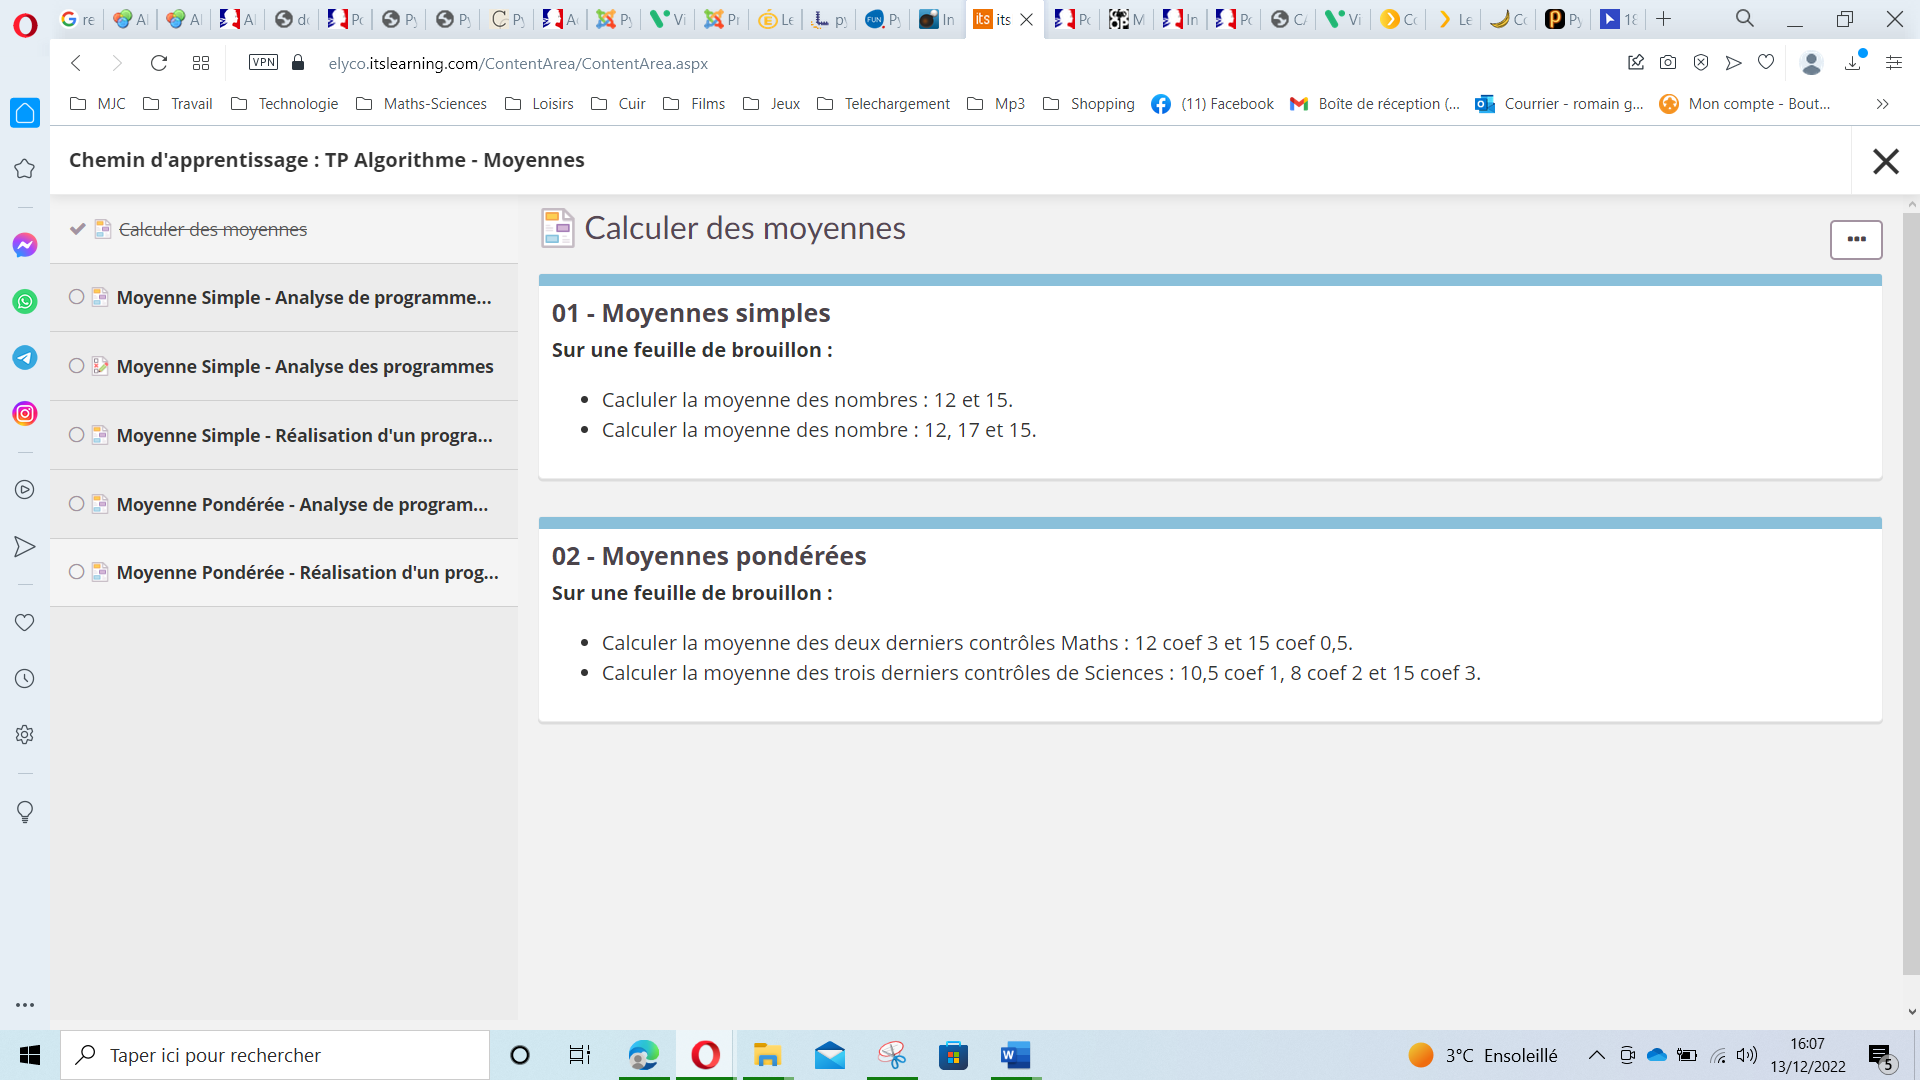Open a new browser tab
Image resolution: width=1920 pixels, height=1080 pixels.
[x=1663, y=19]
